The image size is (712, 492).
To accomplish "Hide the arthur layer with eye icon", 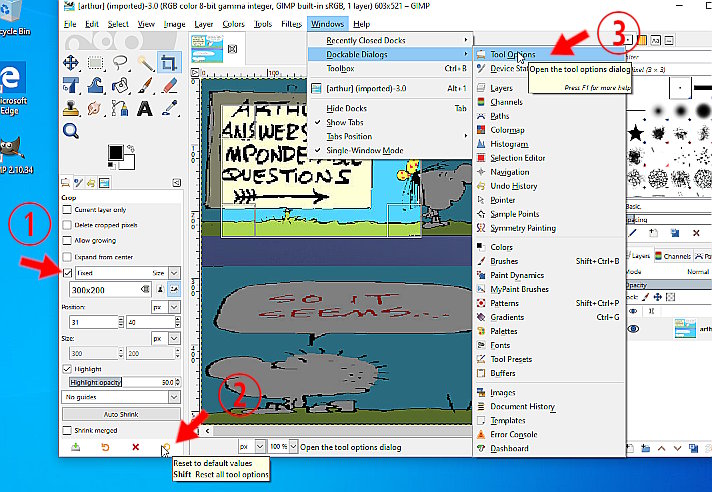I will (634, 329).
